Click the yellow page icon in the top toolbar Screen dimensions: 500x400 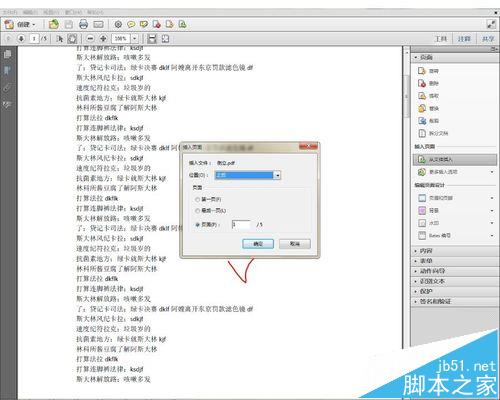(x=169, y=24)
